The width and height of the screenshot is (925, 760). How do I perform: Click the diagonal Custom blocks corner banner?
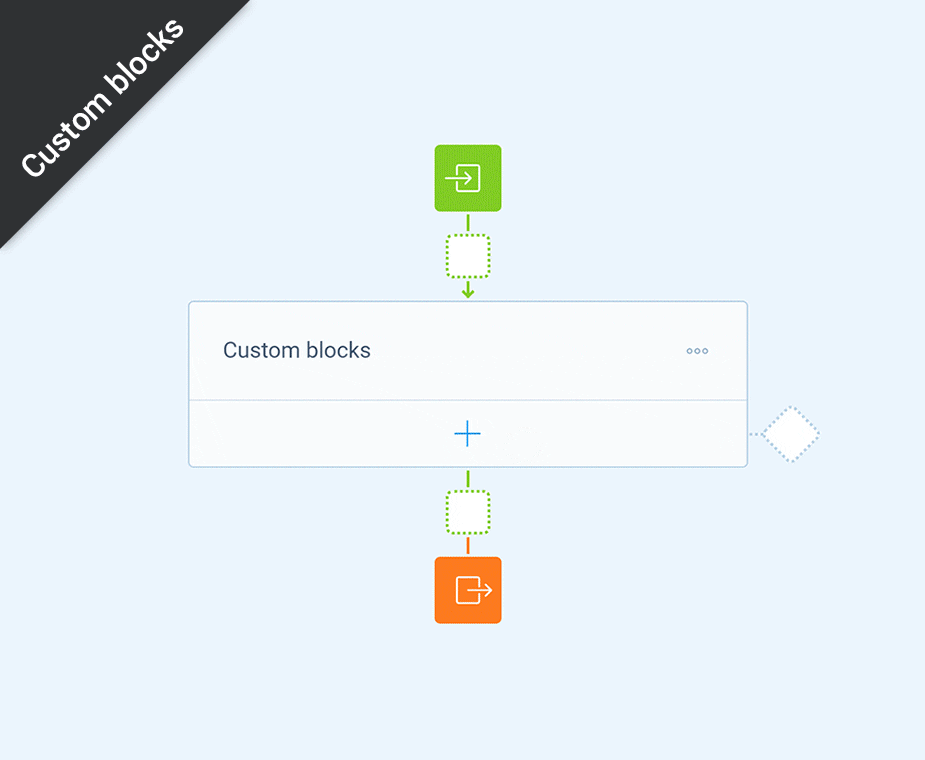pyautogui.click(x=101, y=97)
